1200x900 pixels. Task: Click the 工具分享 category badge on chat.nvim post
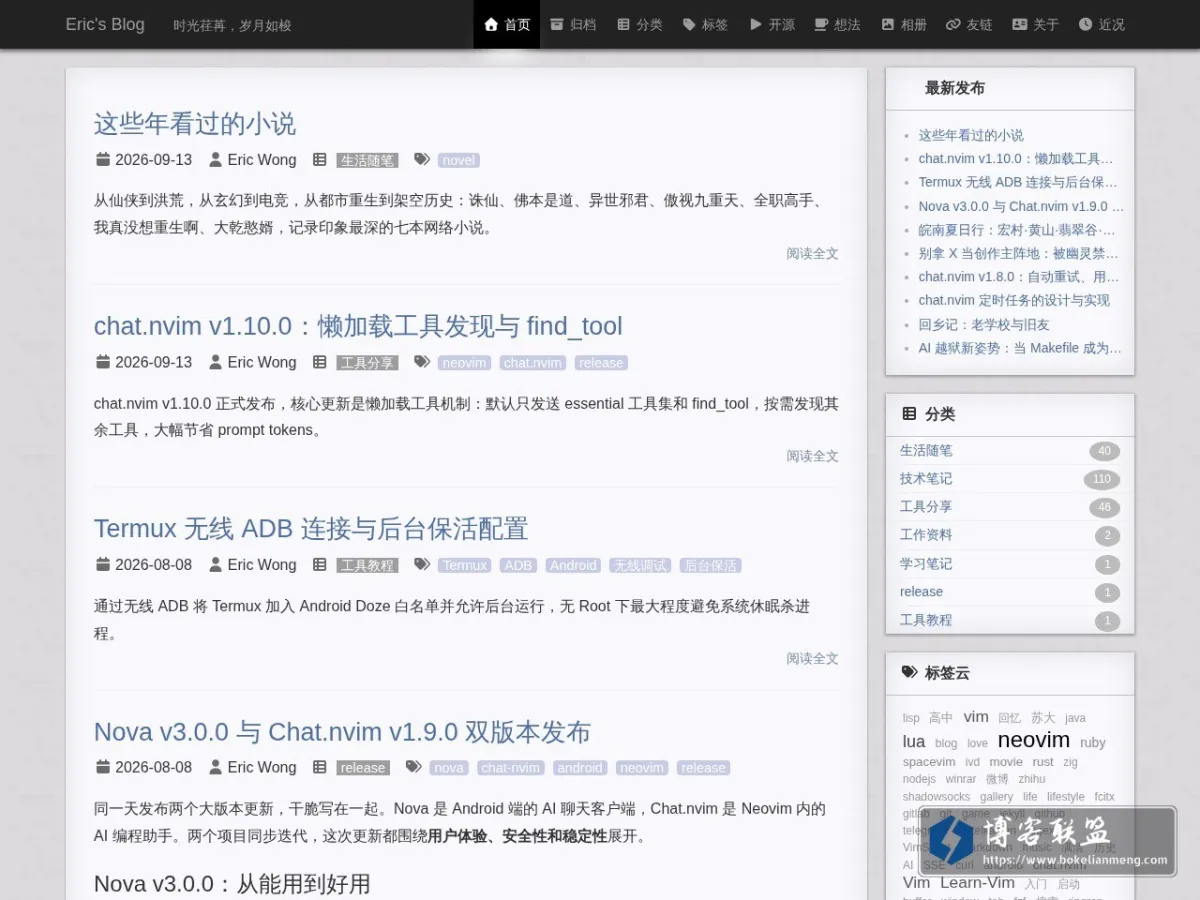(x=367, y=363)
